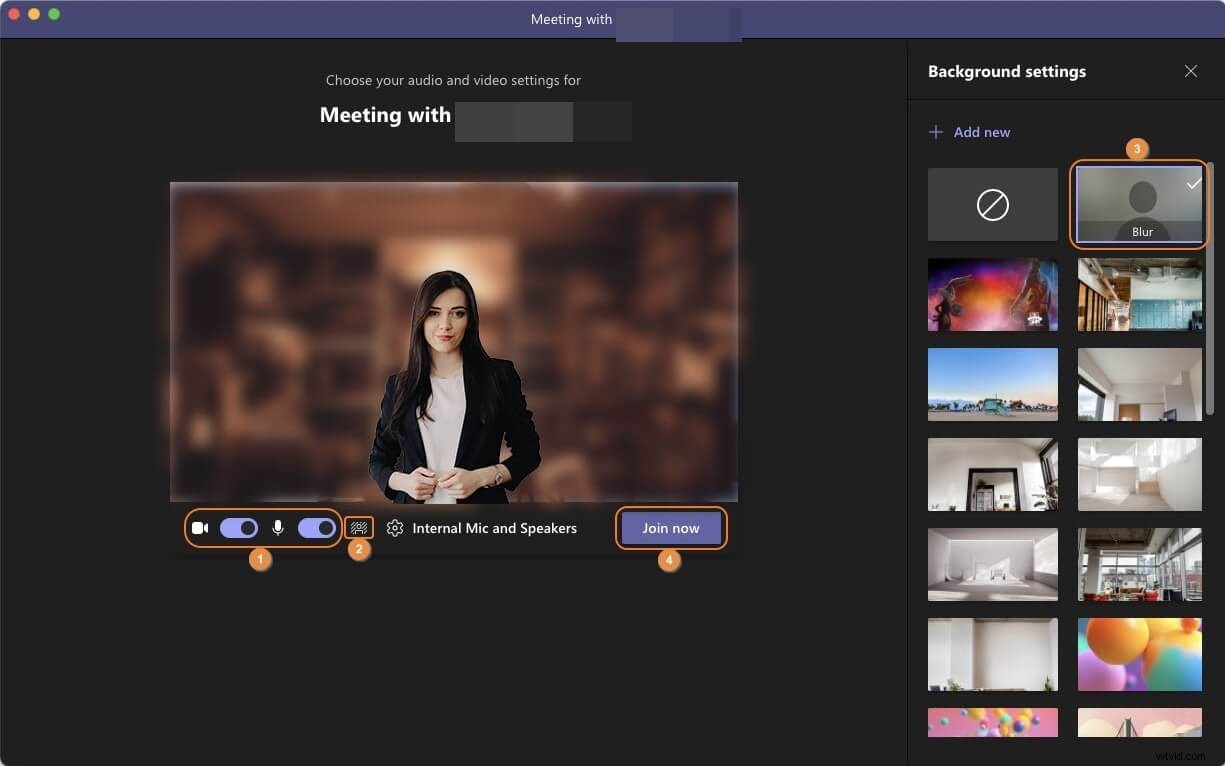Select the industrial office loft background
Viewport: 1225px width, 766px height.
[x=1140, y=294]
